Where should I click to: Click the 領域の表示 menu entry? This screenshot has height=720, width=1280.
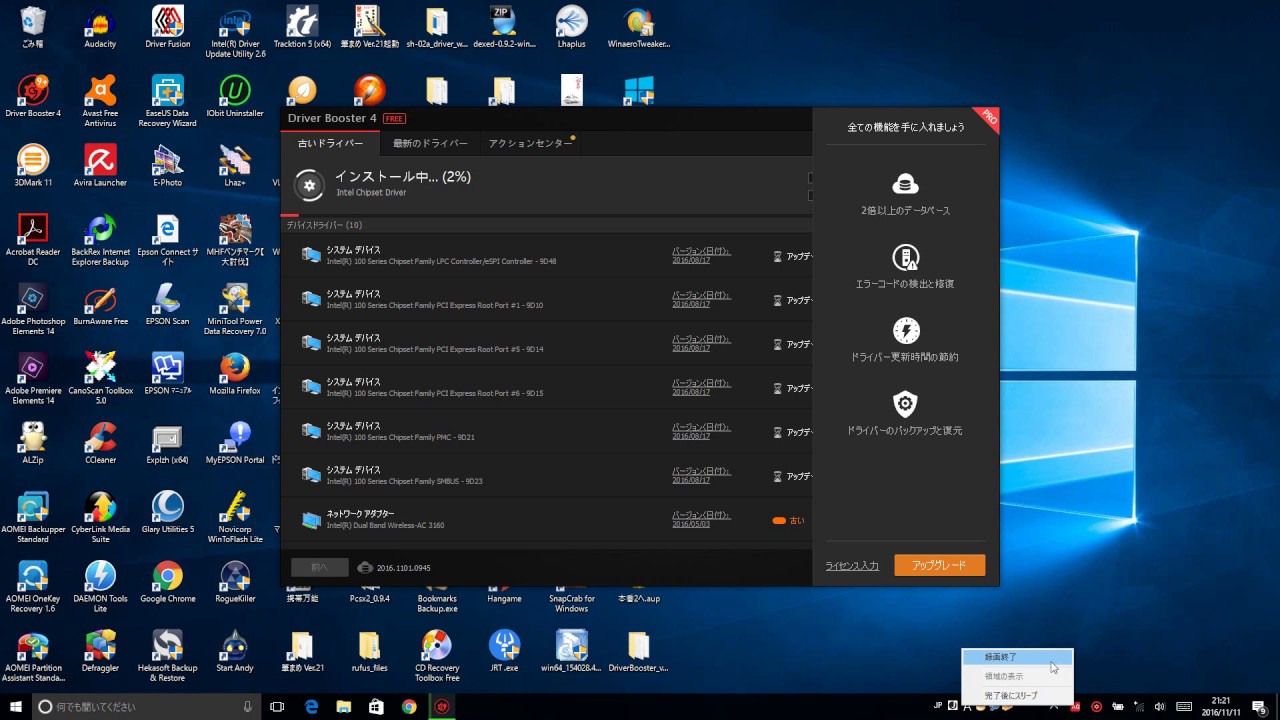1017,676
